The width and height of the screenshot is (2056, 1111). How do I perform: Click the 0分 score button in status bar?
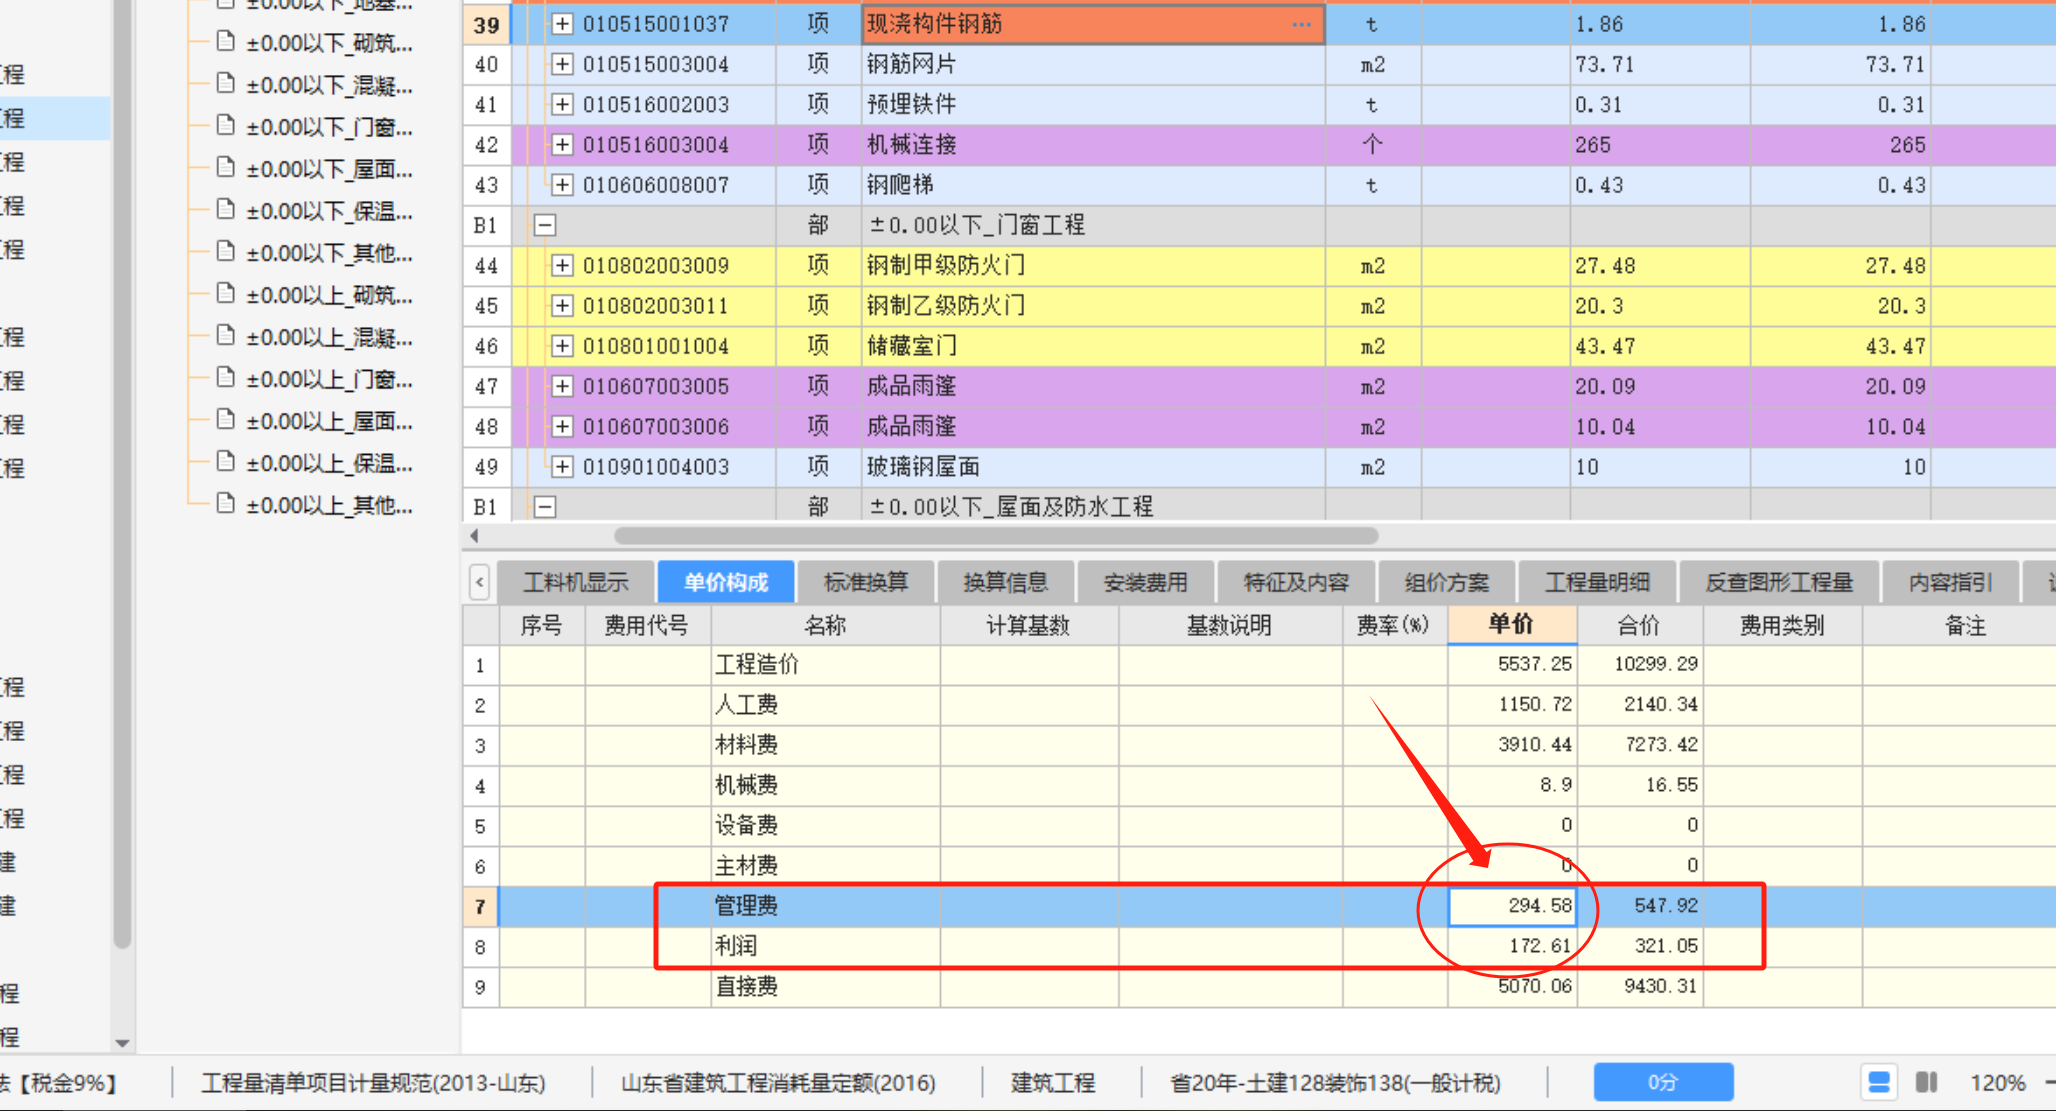point(1663,1082)
